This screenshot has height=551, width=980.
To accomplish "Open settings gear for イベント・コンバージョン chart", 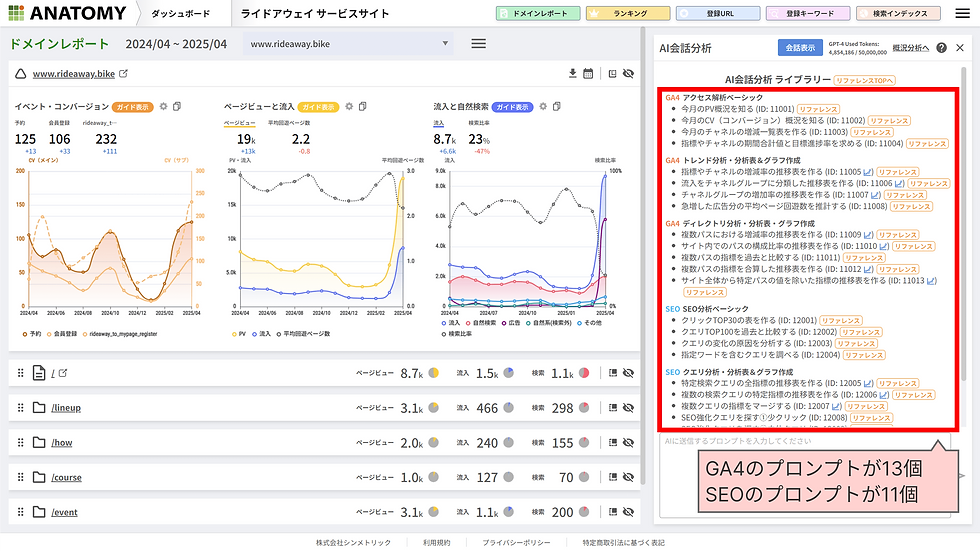I will 163,107.
